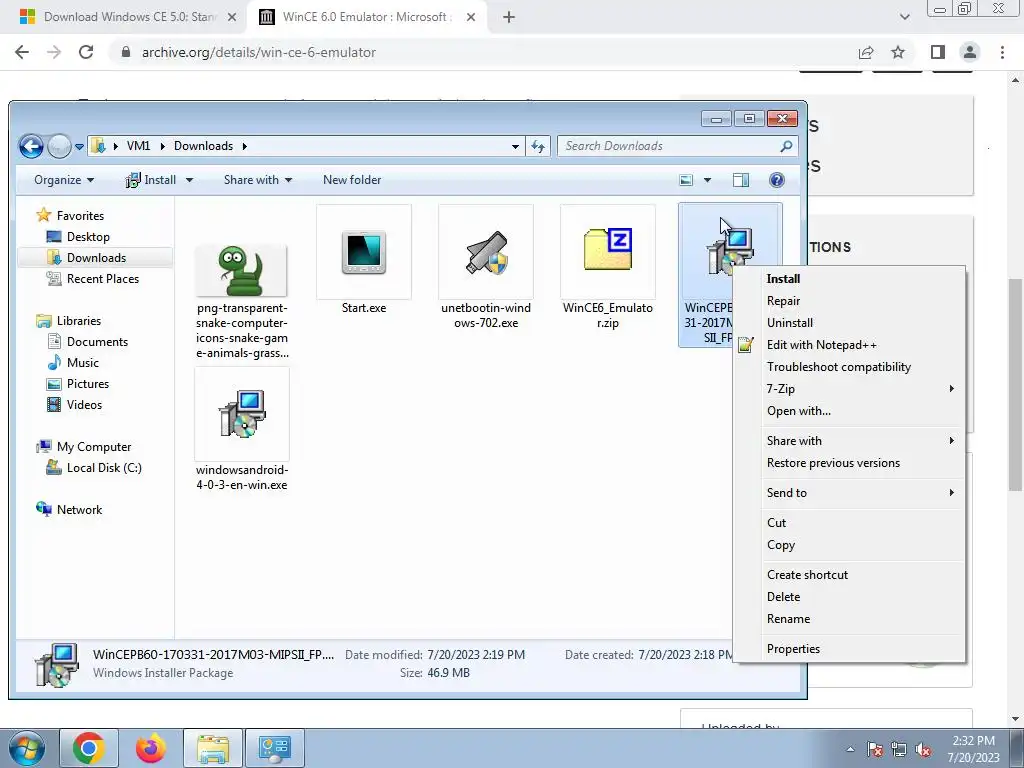This screenshot has height=768, width=1024.
Task: Click the Chrome address bar URL
Action: [259, 52]
